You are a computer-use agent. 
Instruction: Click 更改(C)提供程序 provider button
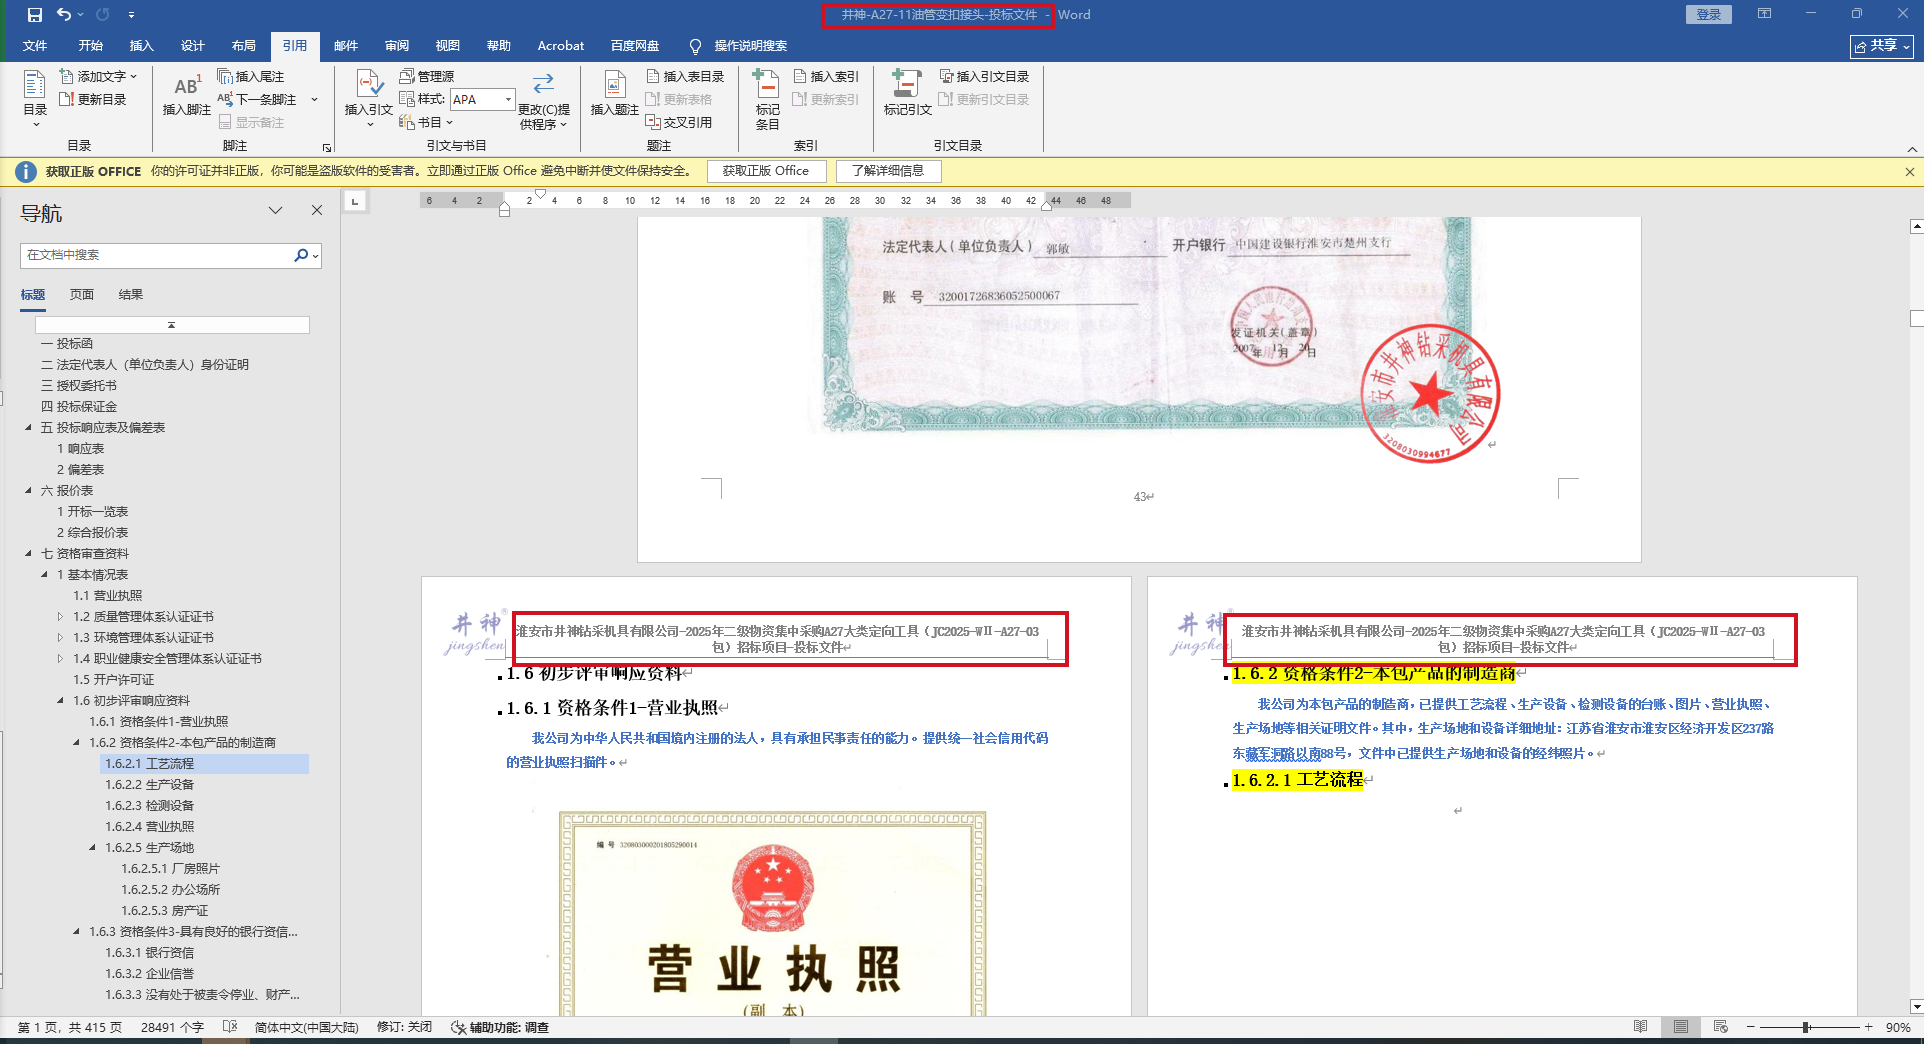tap(544, 100)
